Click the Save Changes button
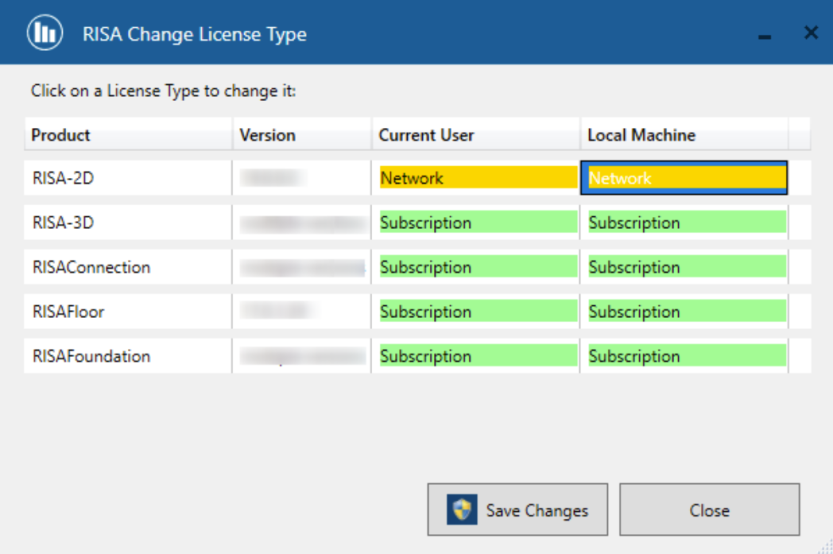Screen dimensions: 833x554 click(517, 509)
